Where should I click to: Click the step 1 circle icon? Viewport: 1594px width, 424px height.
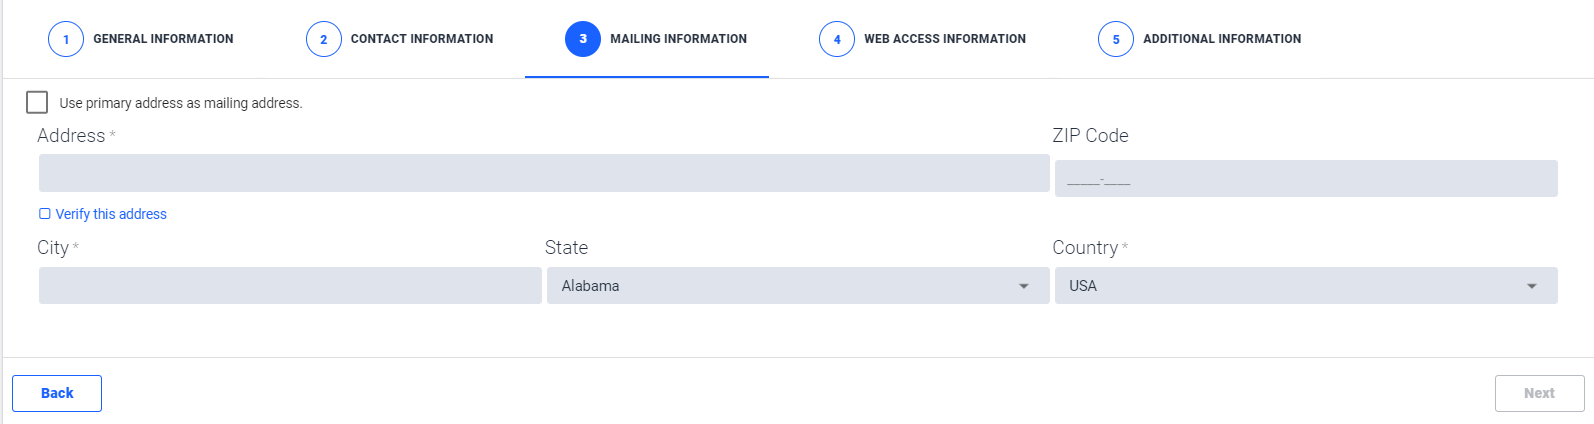point(66,39)
